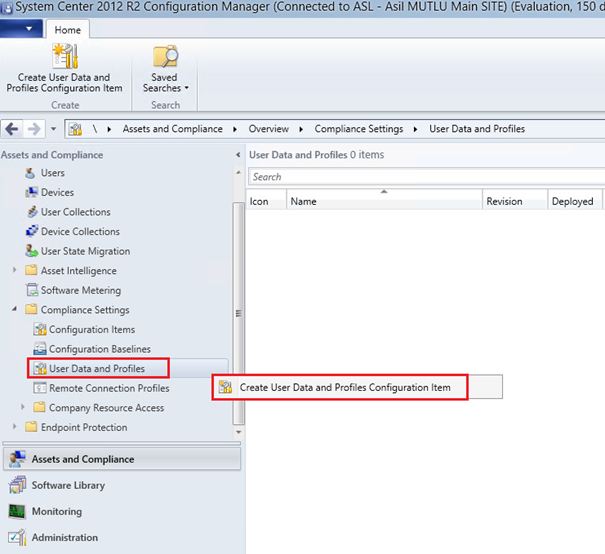Sort by the Name column header

point(384,201)
